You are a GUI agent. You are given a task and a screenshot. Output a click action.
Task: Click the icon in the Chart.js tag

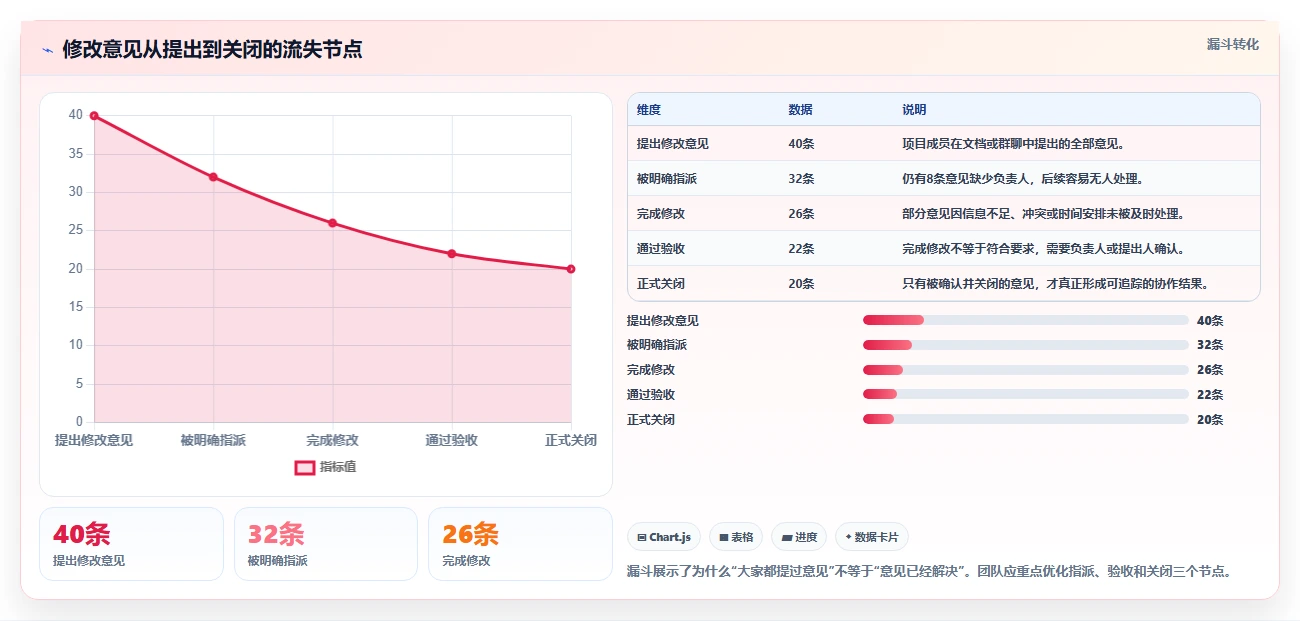pos(642,538)
